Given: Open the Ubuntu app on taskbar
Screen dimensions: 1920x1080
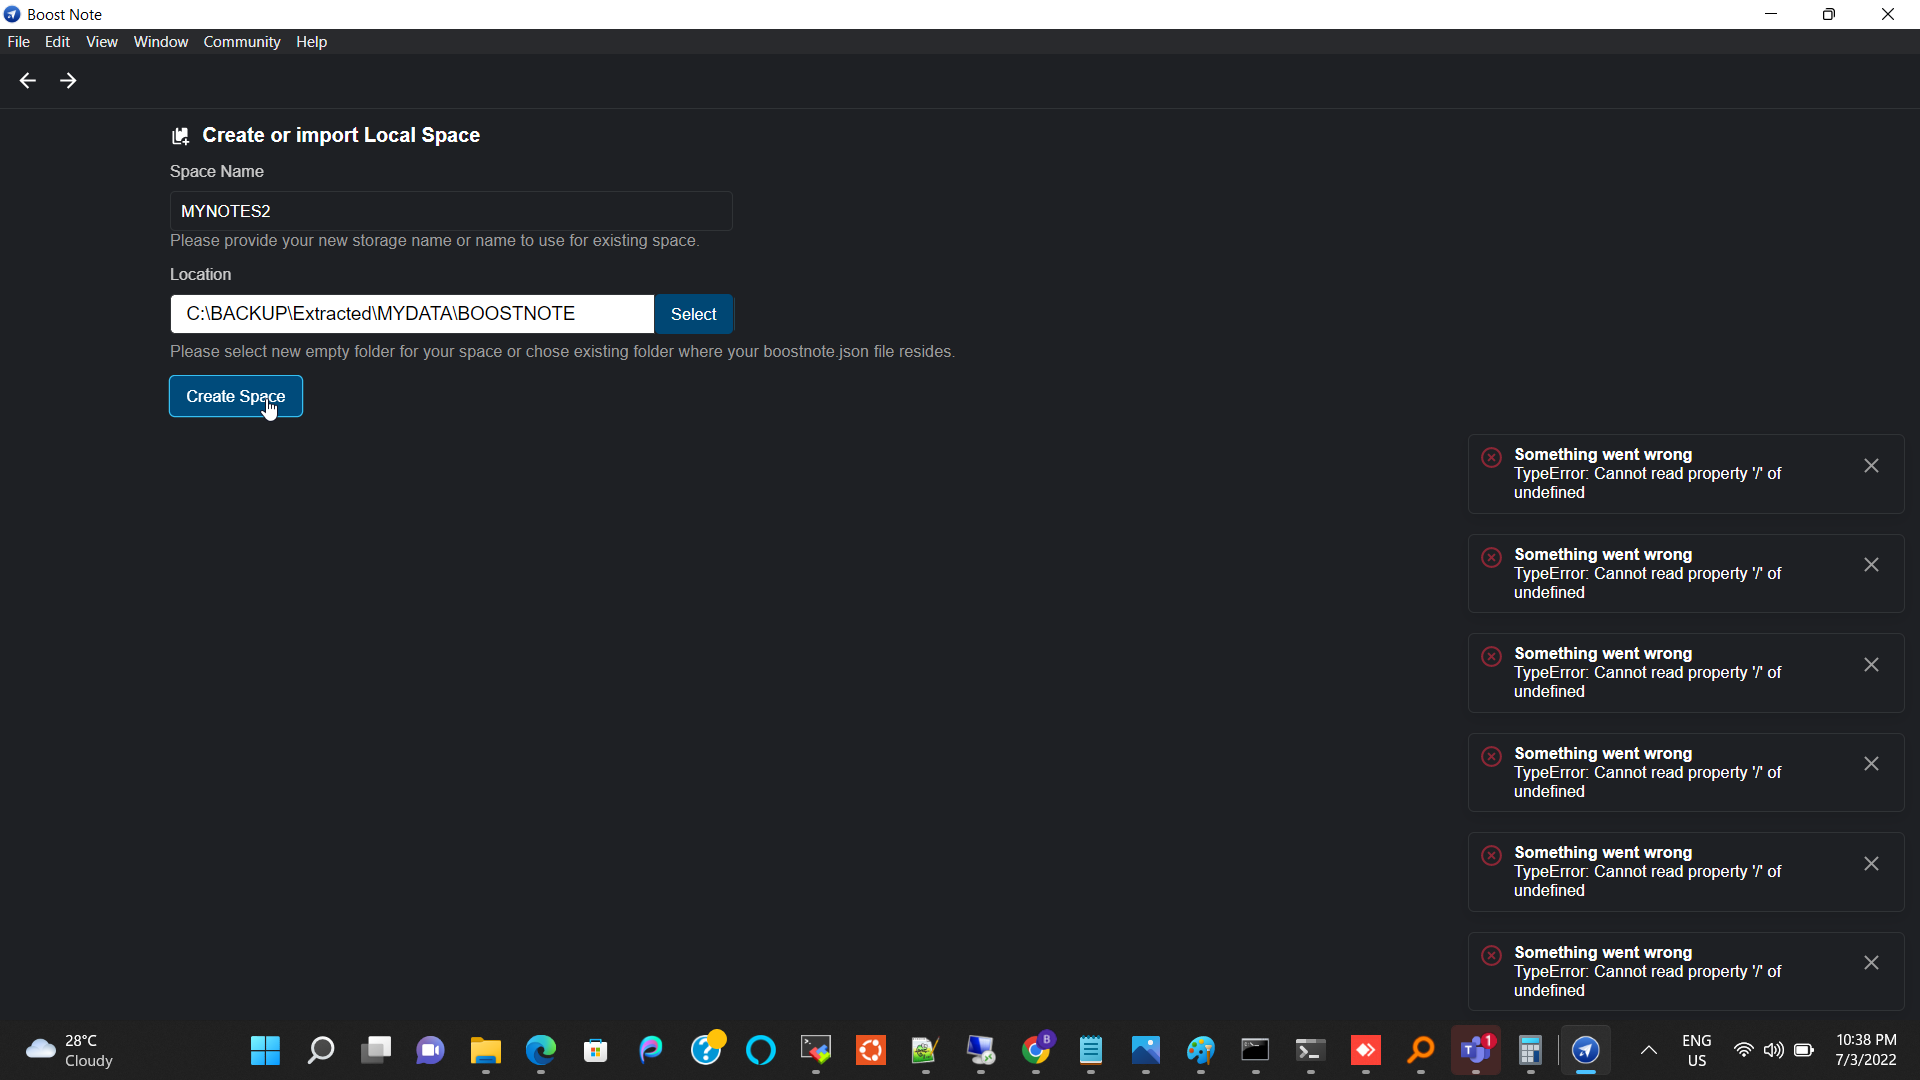Looking at the screenshot, I should (x=871, y=1050).
